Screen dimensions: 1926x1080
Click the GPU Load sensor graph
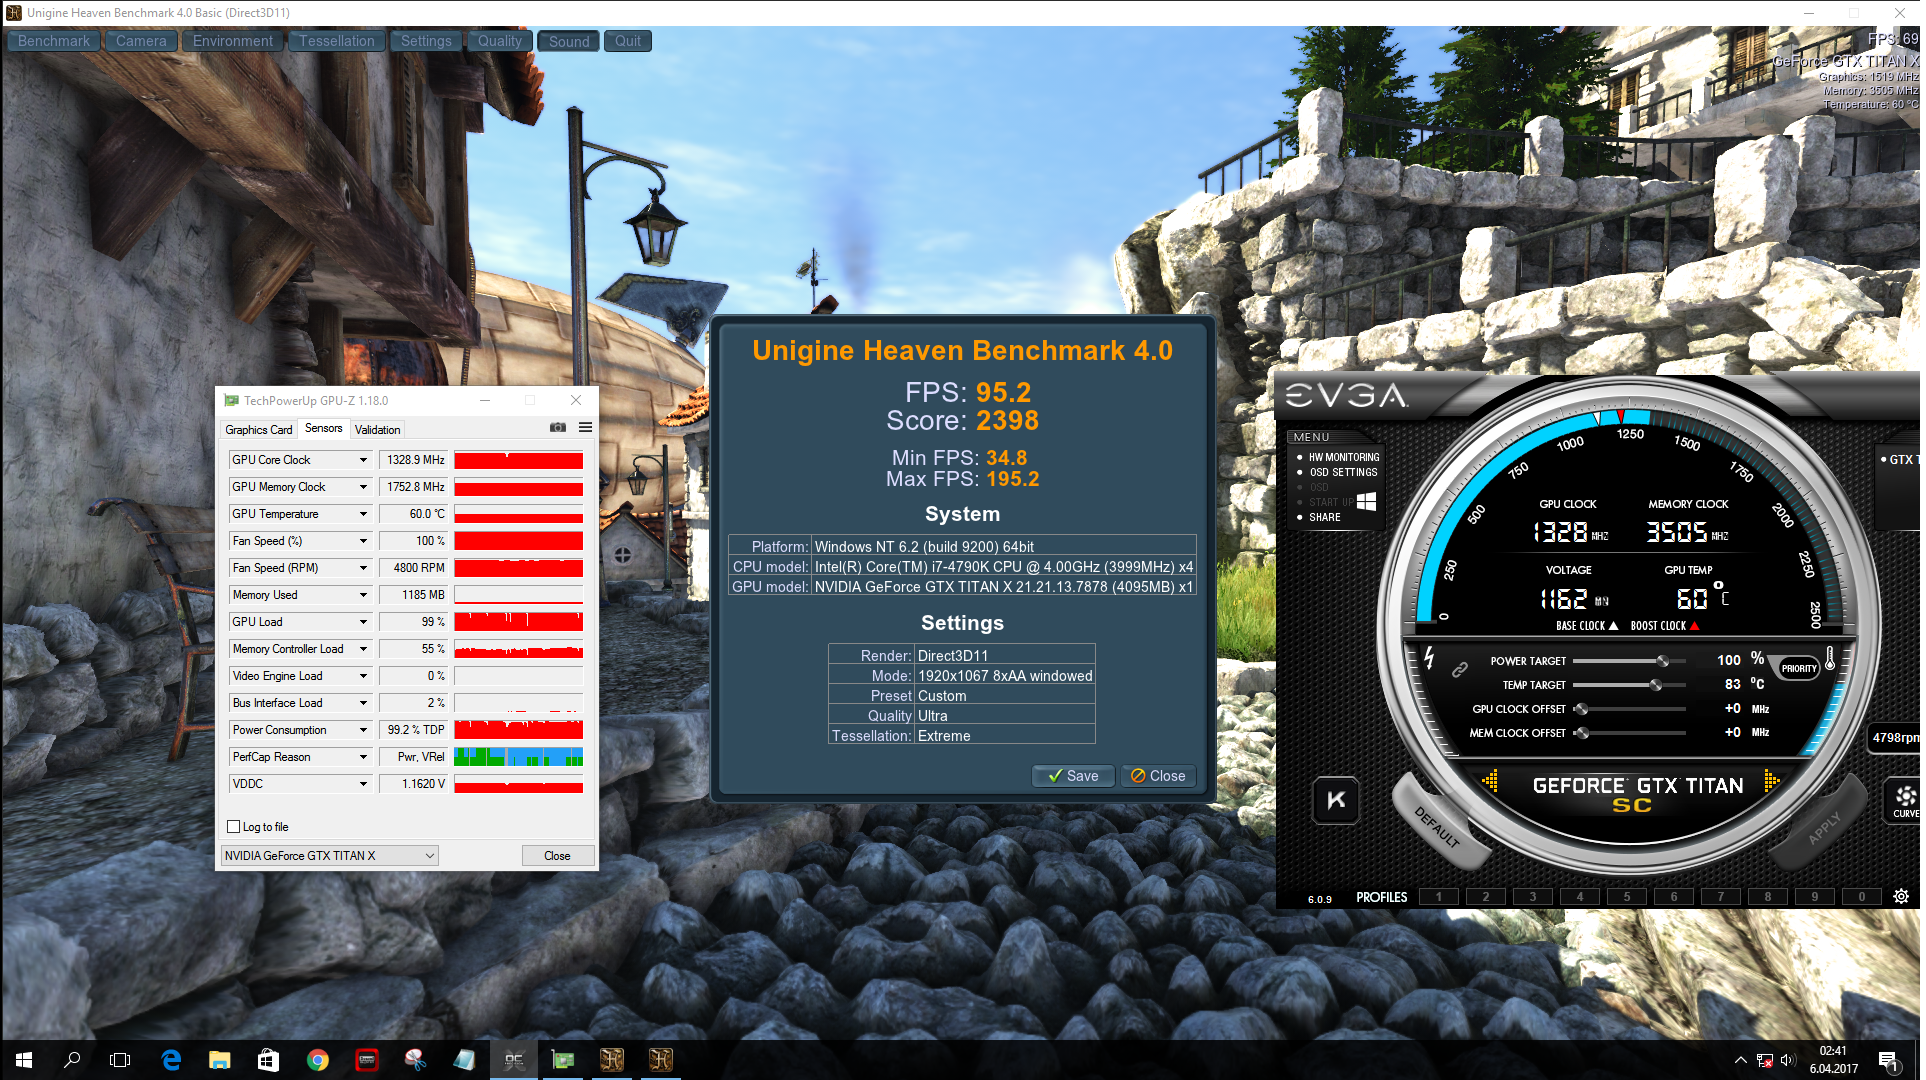pos(519,622)
